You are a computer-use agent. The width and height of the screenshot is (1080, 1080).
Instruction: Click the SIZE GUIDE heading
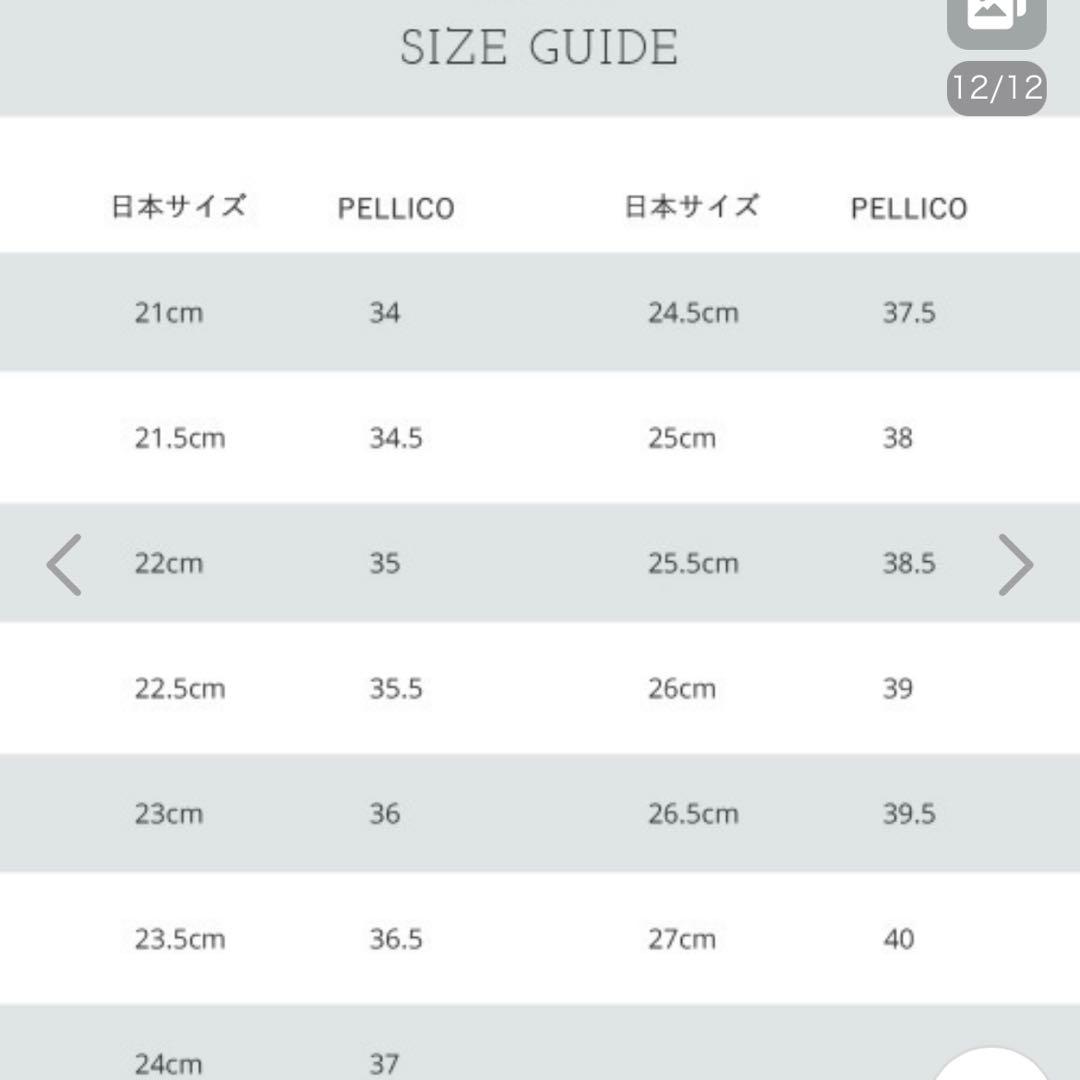tap(539, 48)
